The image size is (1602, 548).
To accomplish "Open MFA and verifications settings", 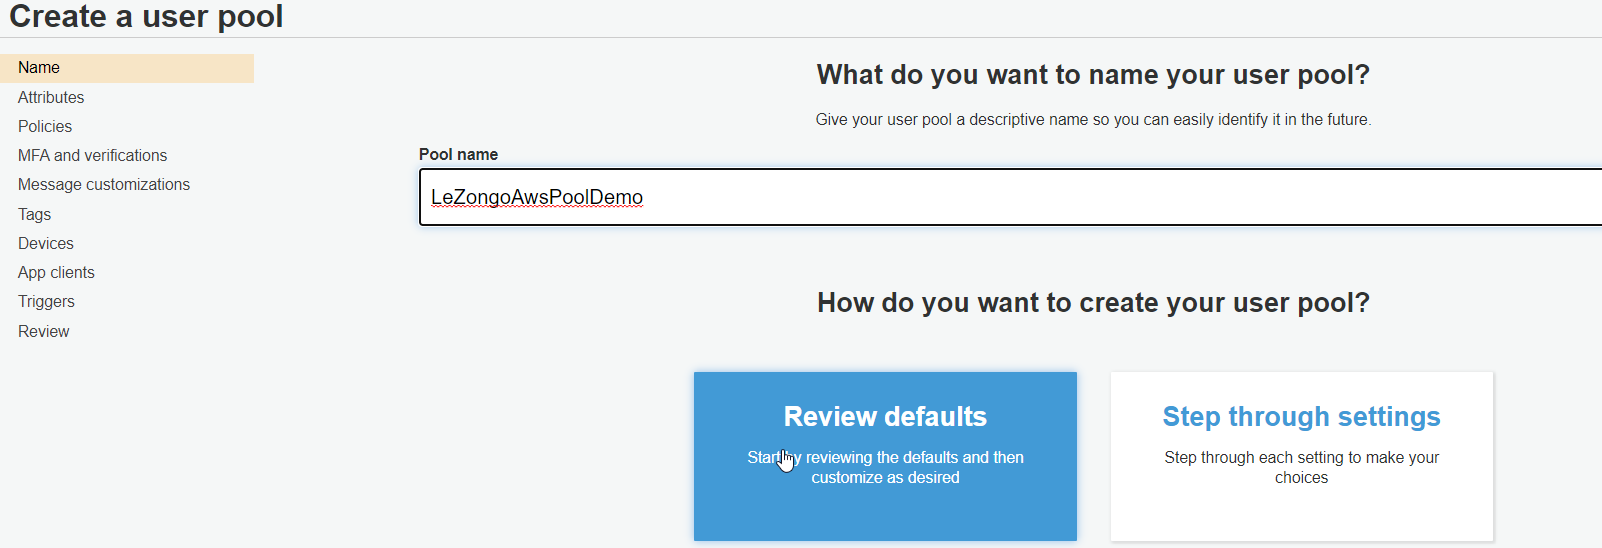I will click(92, 155).
